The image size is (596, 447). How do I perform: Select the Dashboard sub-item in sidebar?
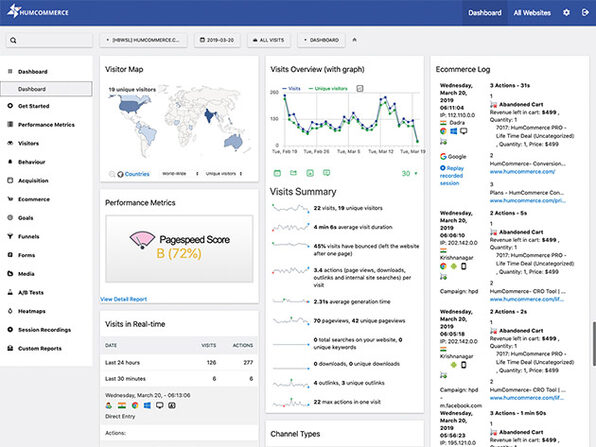pyautogui.click(x=46, y=89)
